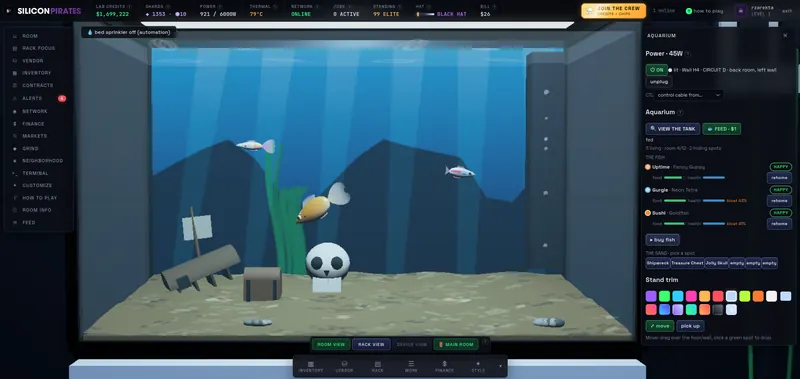Feed the fish for $1

coord(721,129)
